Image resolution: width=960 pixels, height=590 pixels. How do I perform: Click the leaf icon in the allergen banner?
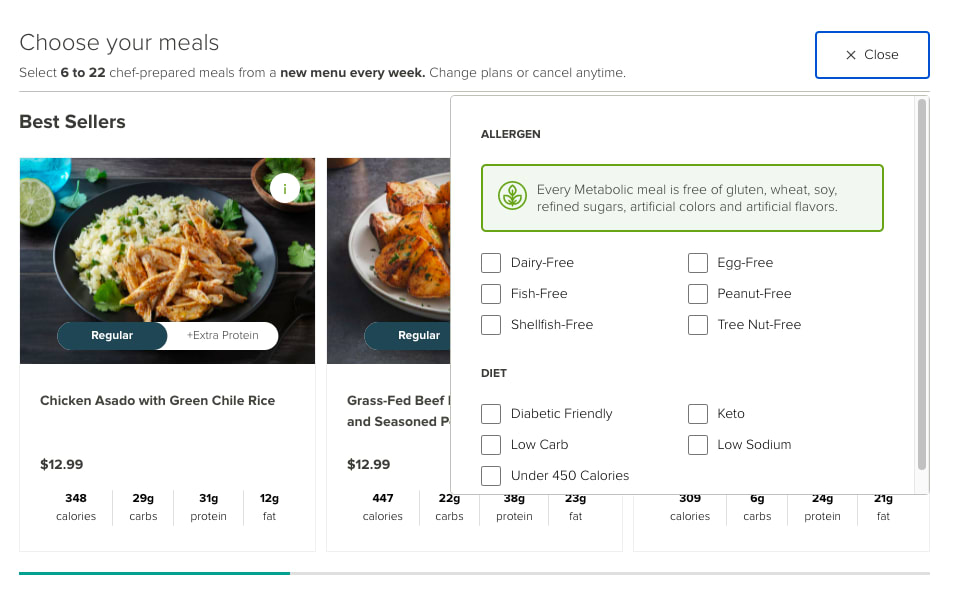coord(513,197)
